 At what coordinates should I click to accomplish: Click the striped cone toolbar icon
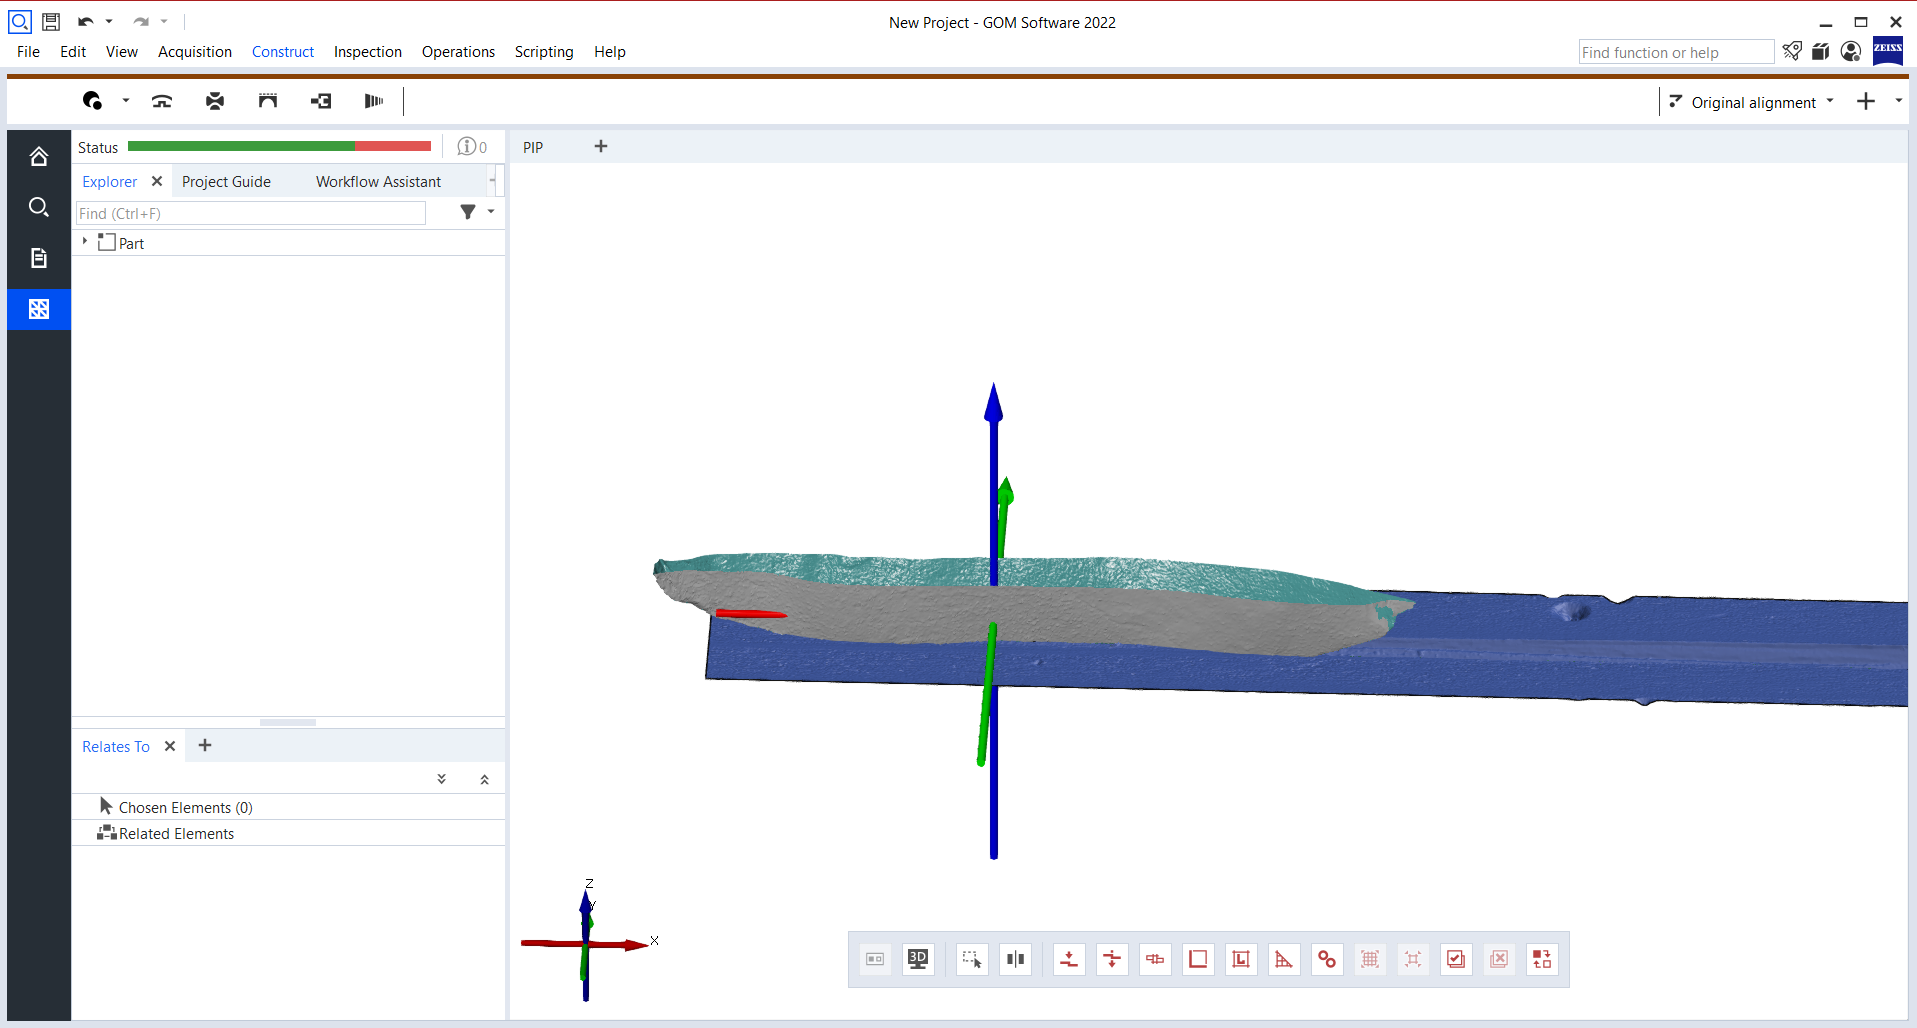pyautogui.click(x=374, y=101)
